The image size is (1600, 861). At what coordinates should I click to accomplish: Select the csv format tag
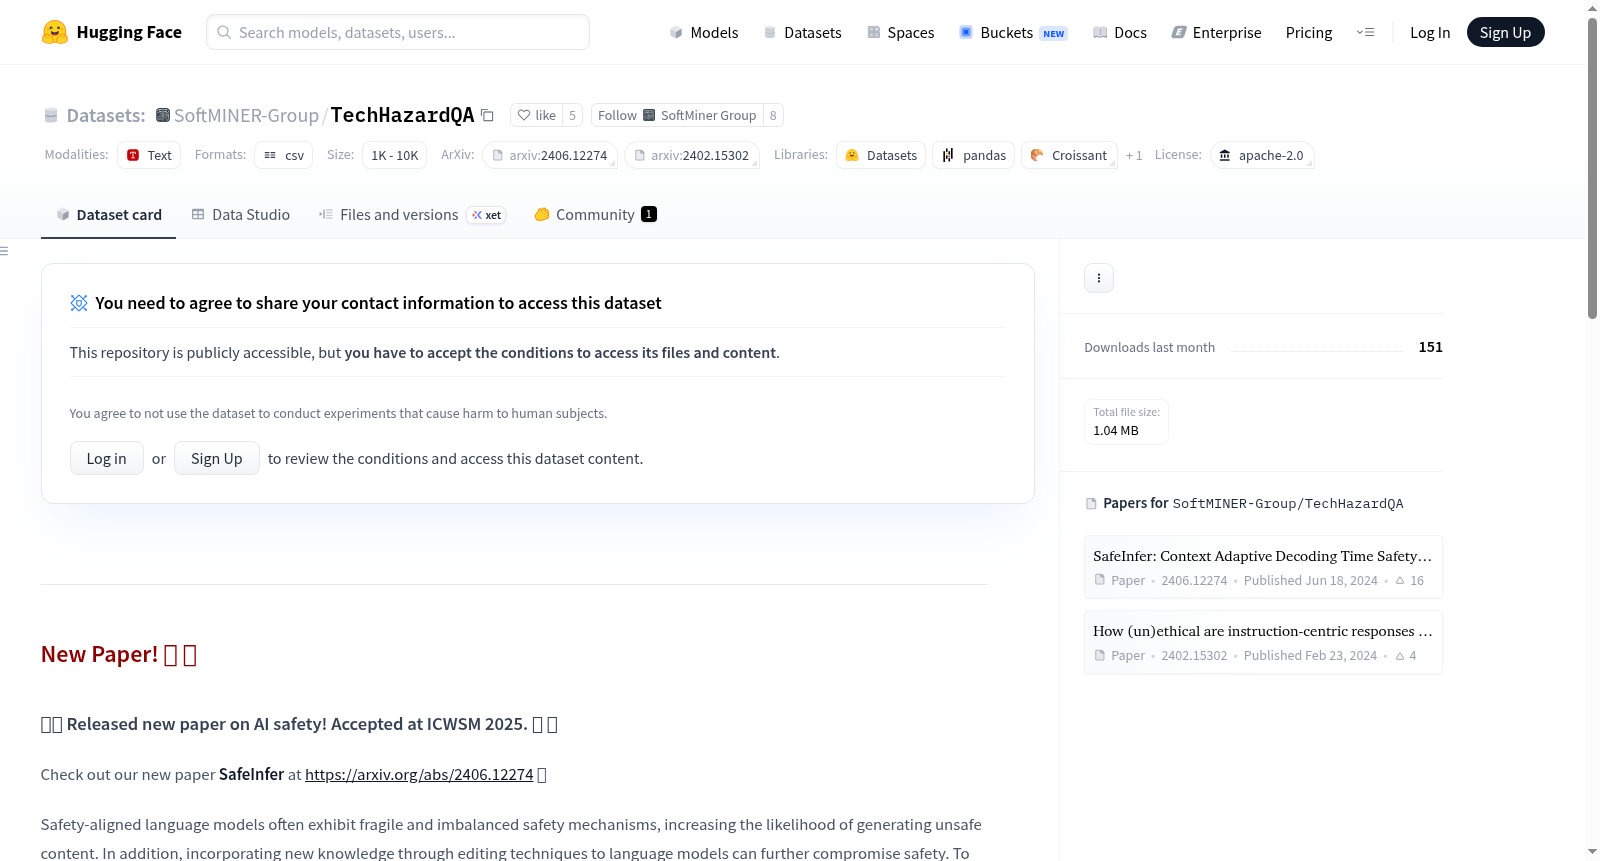coord(284,155)
